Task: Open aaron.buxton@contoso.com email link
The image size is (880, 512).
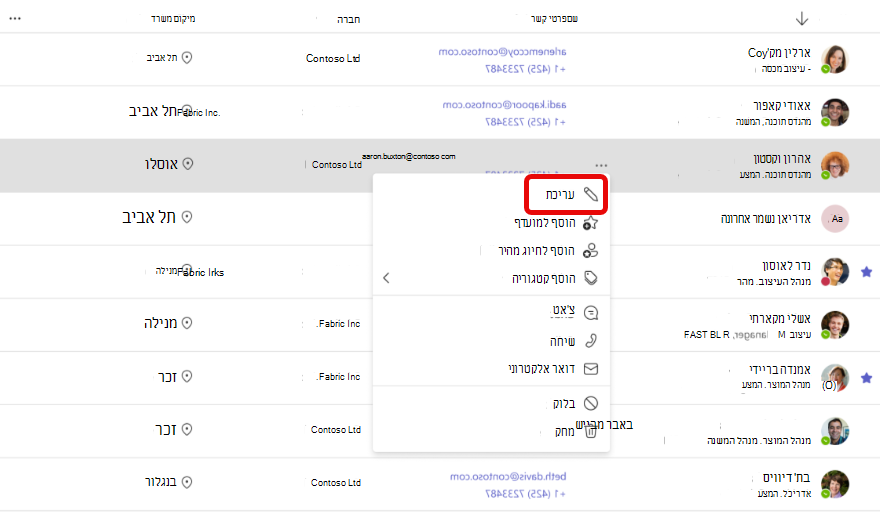Action: [409, 157]
